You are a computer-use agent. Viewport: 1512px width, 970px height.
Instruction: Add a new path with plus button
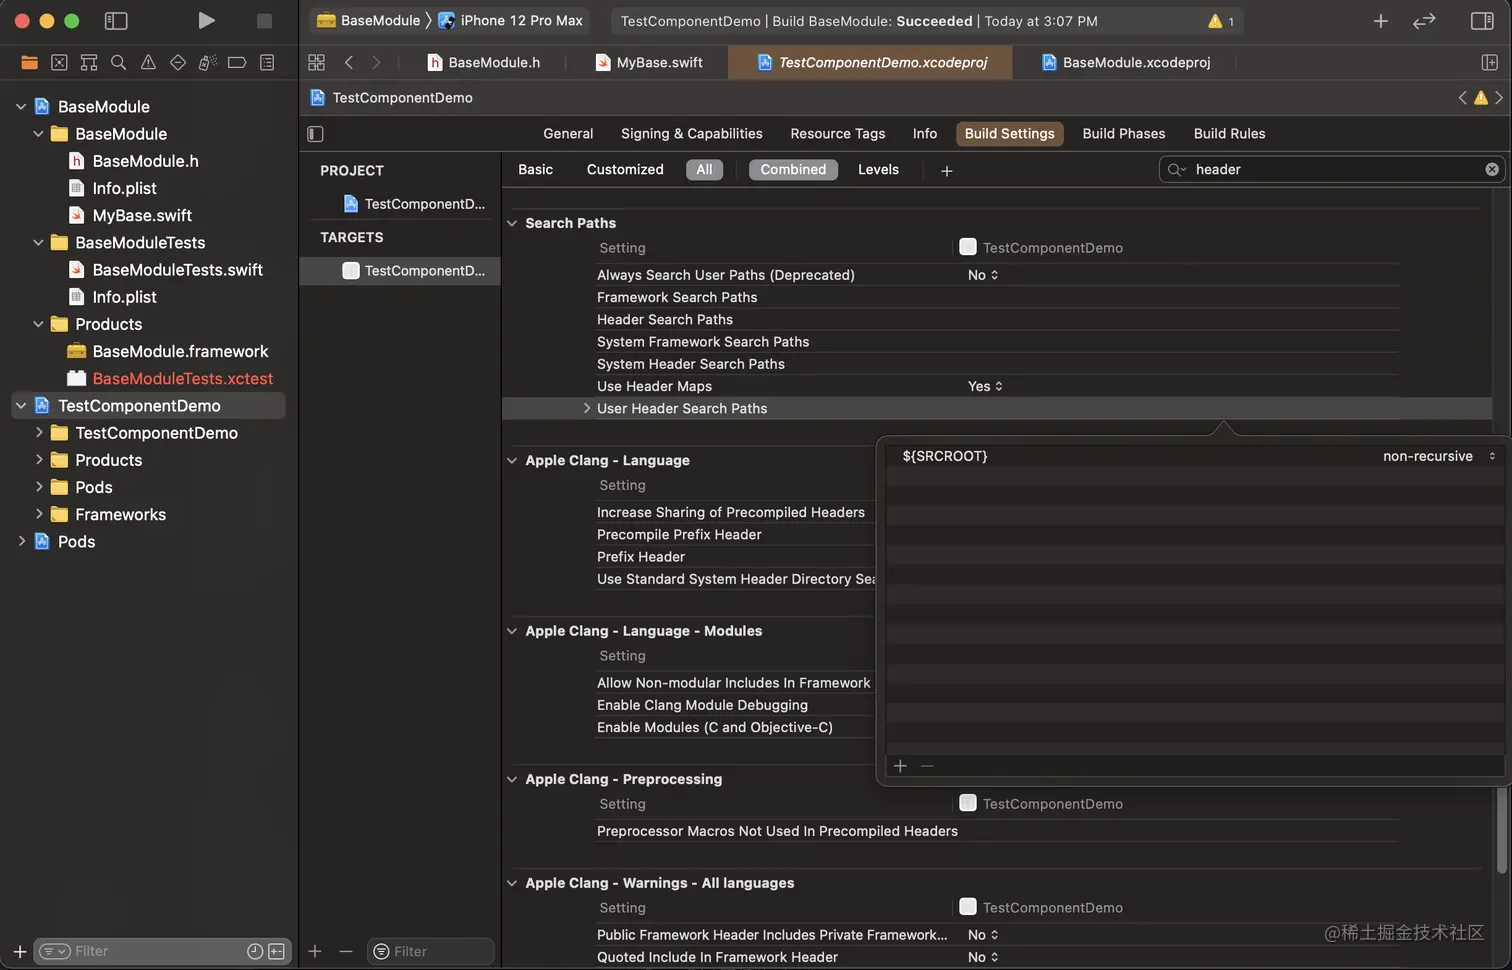(900, 765)
